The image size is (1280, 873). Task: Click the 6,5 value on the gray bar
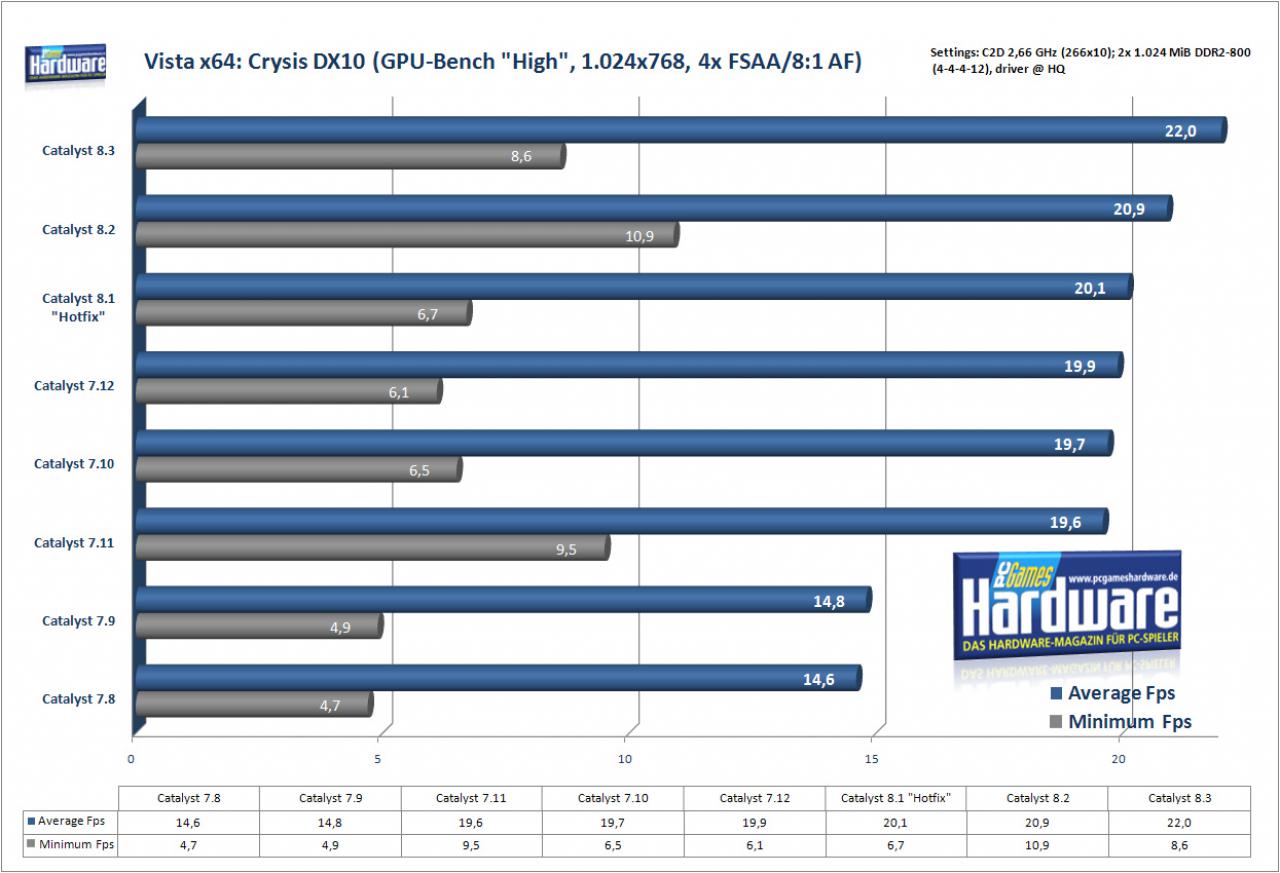(418, 470)
